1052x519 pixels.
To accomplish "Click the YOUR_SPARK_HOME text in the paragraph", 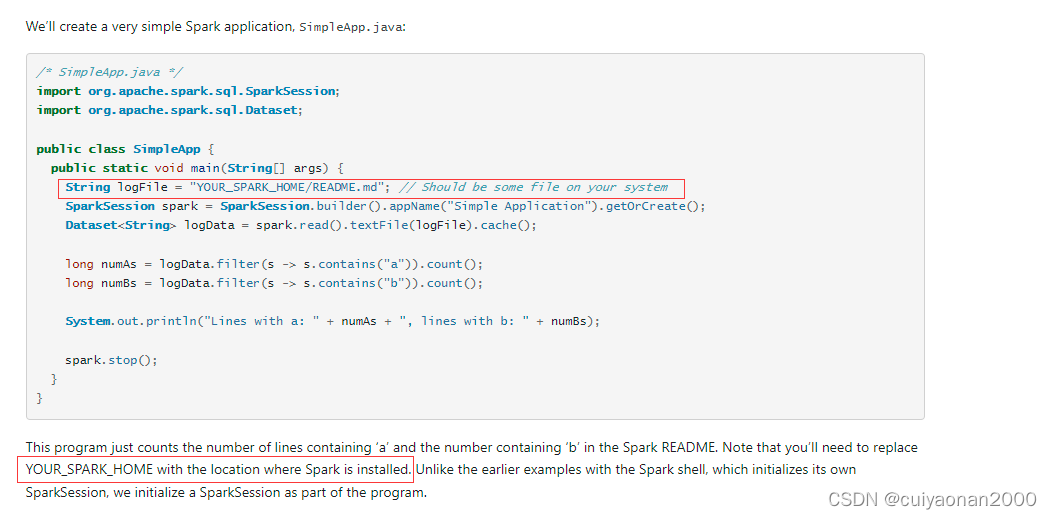I will click(x=89, y=469).
